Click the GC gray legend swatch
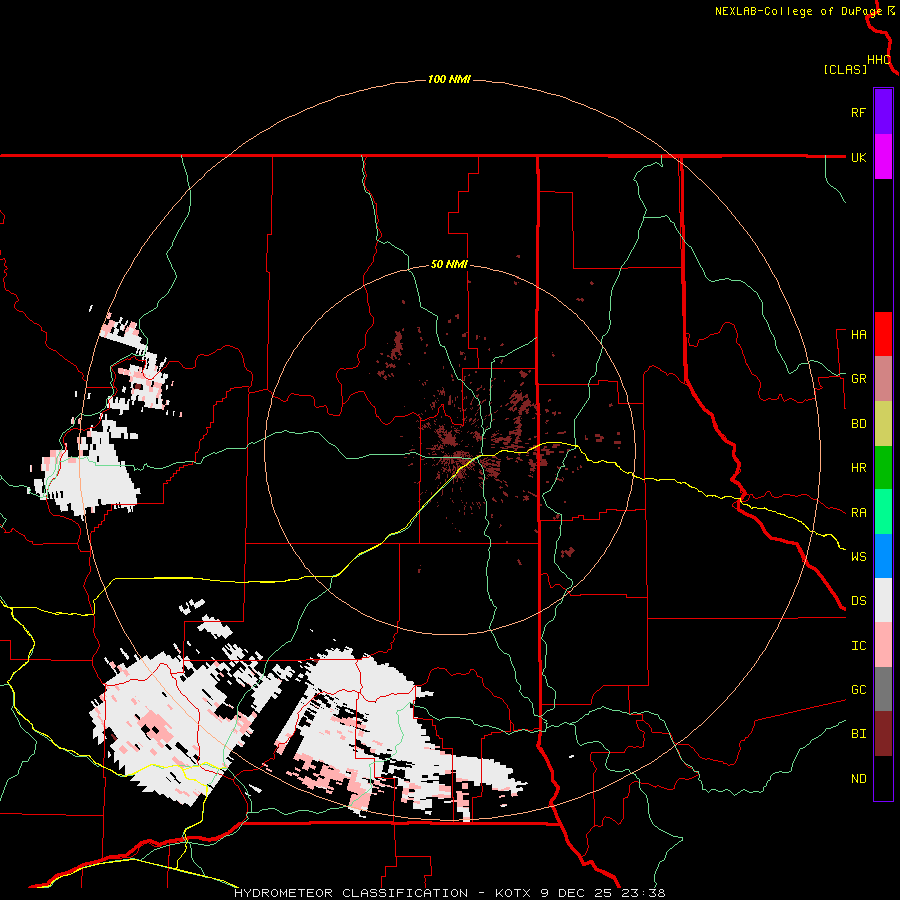Image resolution: width=900 pixels, height=900 pixels. pos(883,689)
